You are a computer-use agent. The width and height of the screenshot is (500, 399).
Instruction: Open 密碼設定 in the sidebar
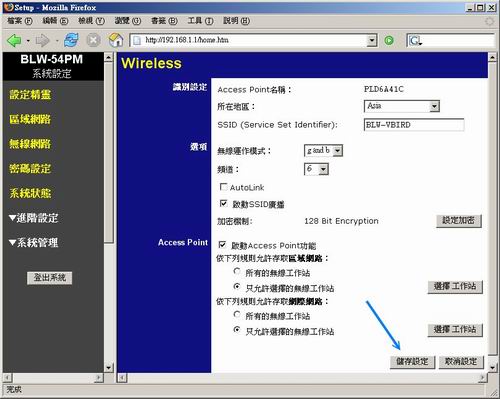(30, 169)
